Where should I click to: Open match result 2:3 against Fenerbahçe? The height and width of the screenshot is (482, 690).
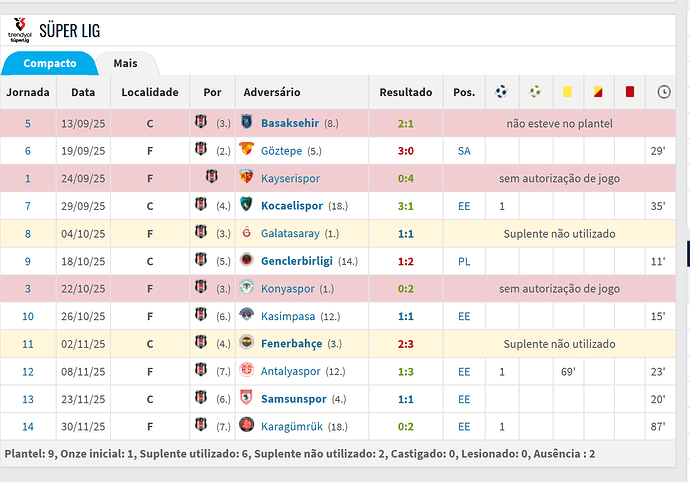[406, 344]
